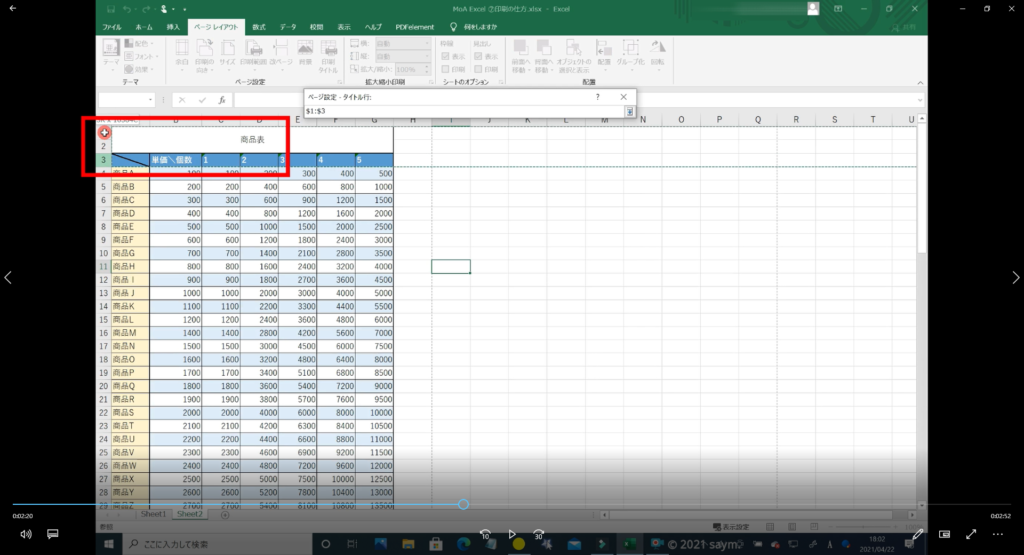1024x555 pixels.
Task: Switch to the 数式 (Formulas) ribbon tab
Action: pyautogui.click(x=259, y=27)
